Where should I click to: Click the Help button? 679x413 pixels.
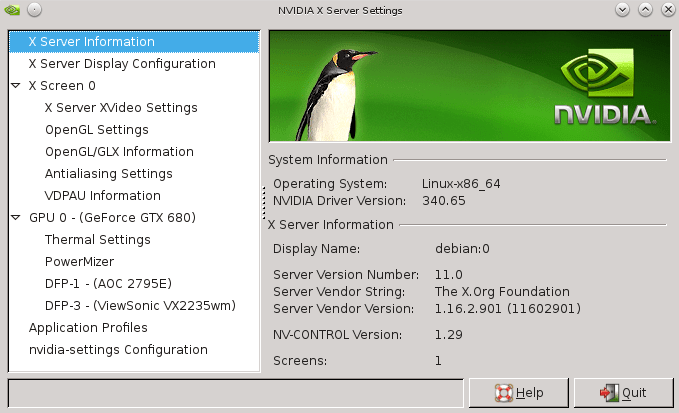519,393
